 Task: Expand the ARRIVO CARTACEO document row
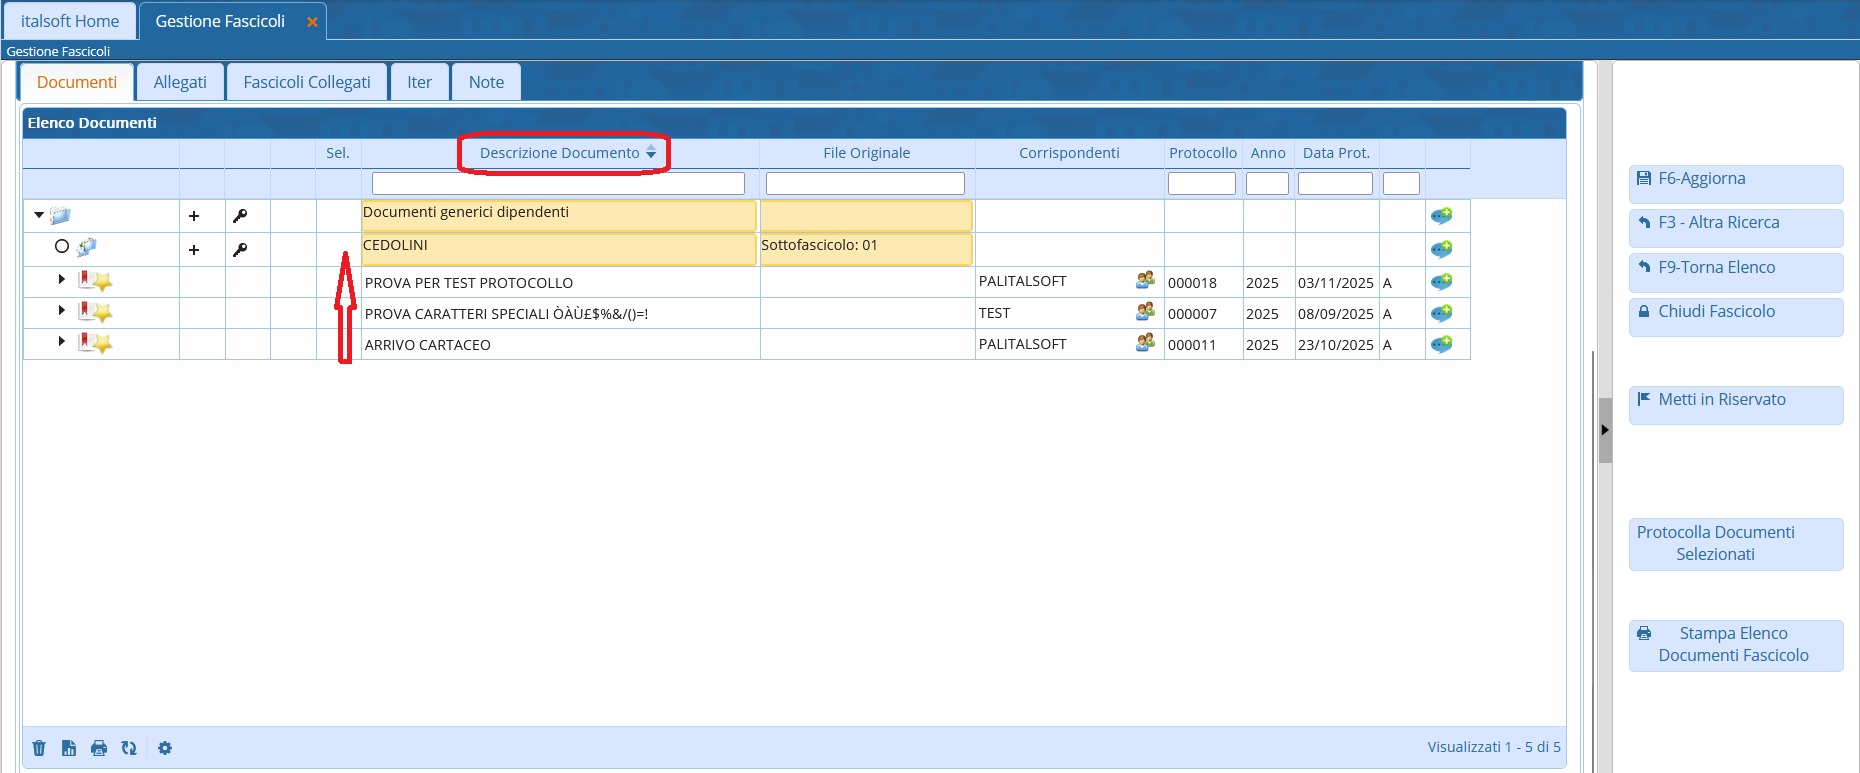pos(61,342)
